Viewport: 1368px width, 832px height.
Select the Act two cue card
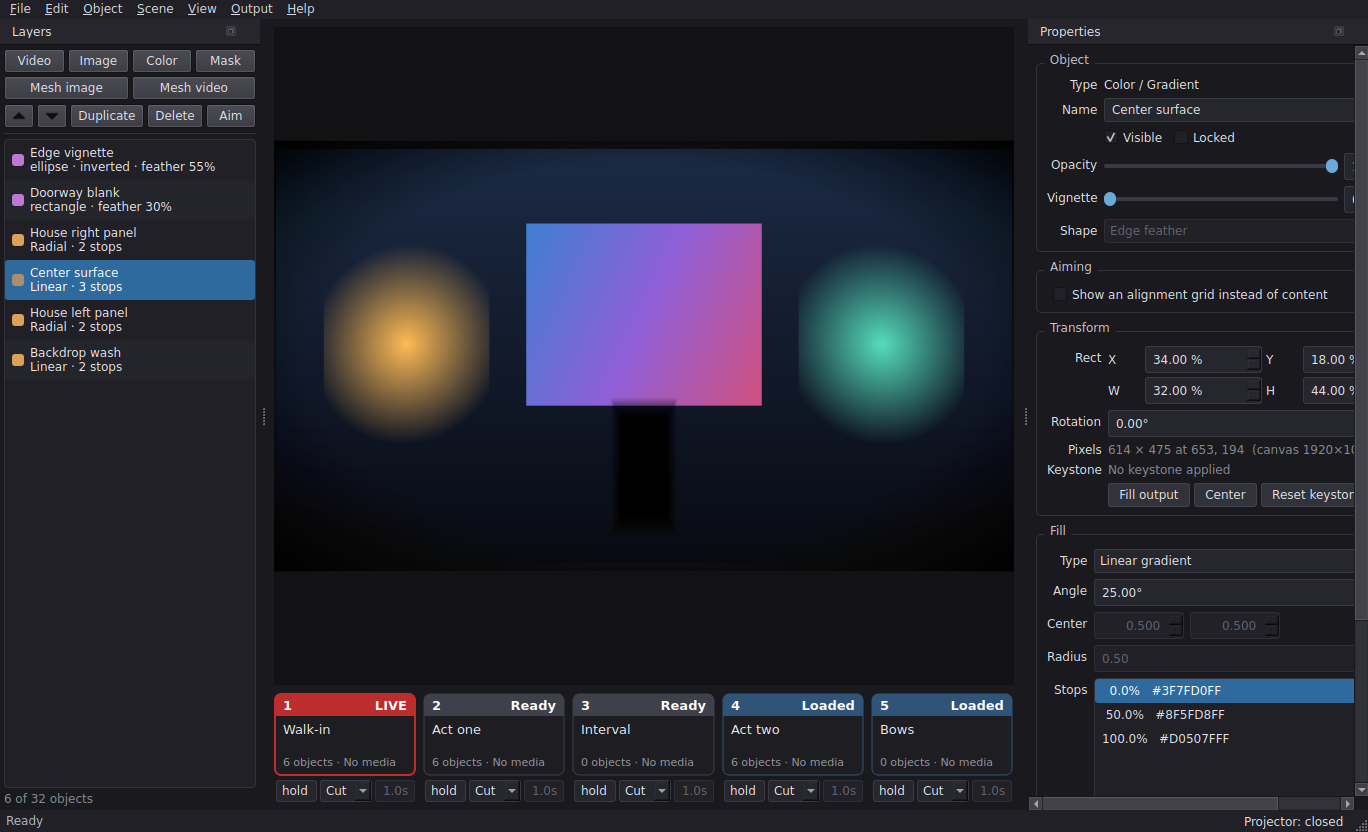coord(793,735)
